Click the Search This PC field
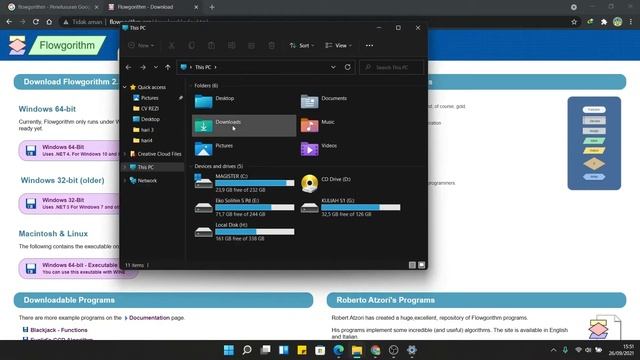Screen dimensions: 640x360 pyautogui.click(x=391, y=67)
